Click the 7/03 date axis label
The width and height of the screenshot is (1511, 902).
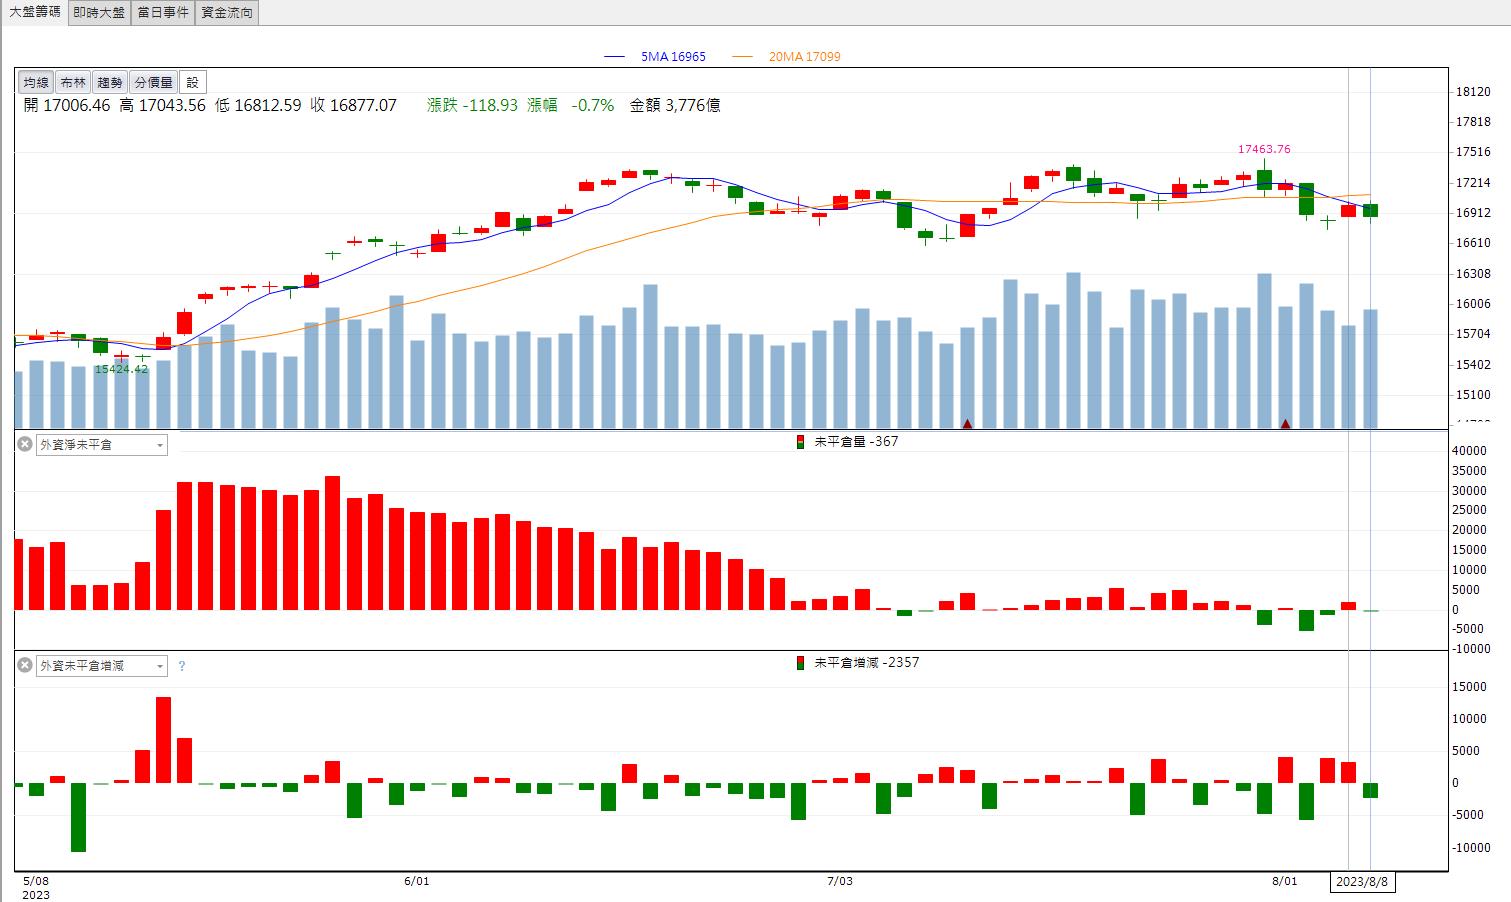click(840, 881)
